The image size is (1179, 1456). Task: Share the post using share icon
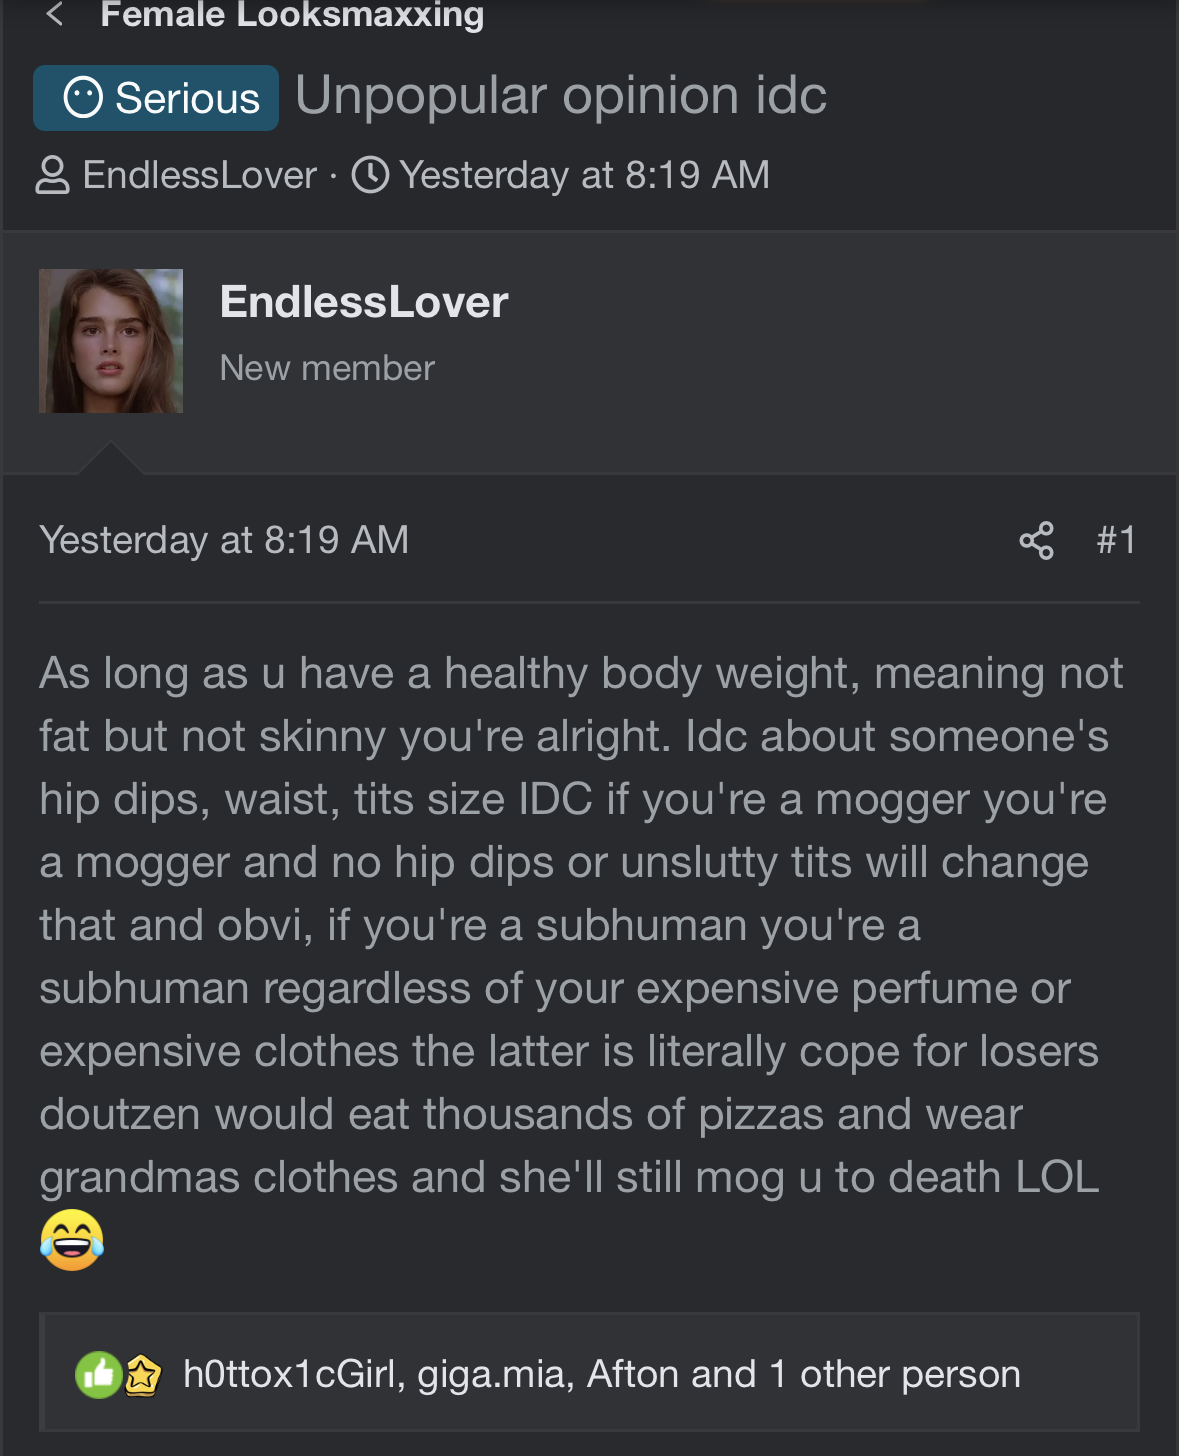1036,540
